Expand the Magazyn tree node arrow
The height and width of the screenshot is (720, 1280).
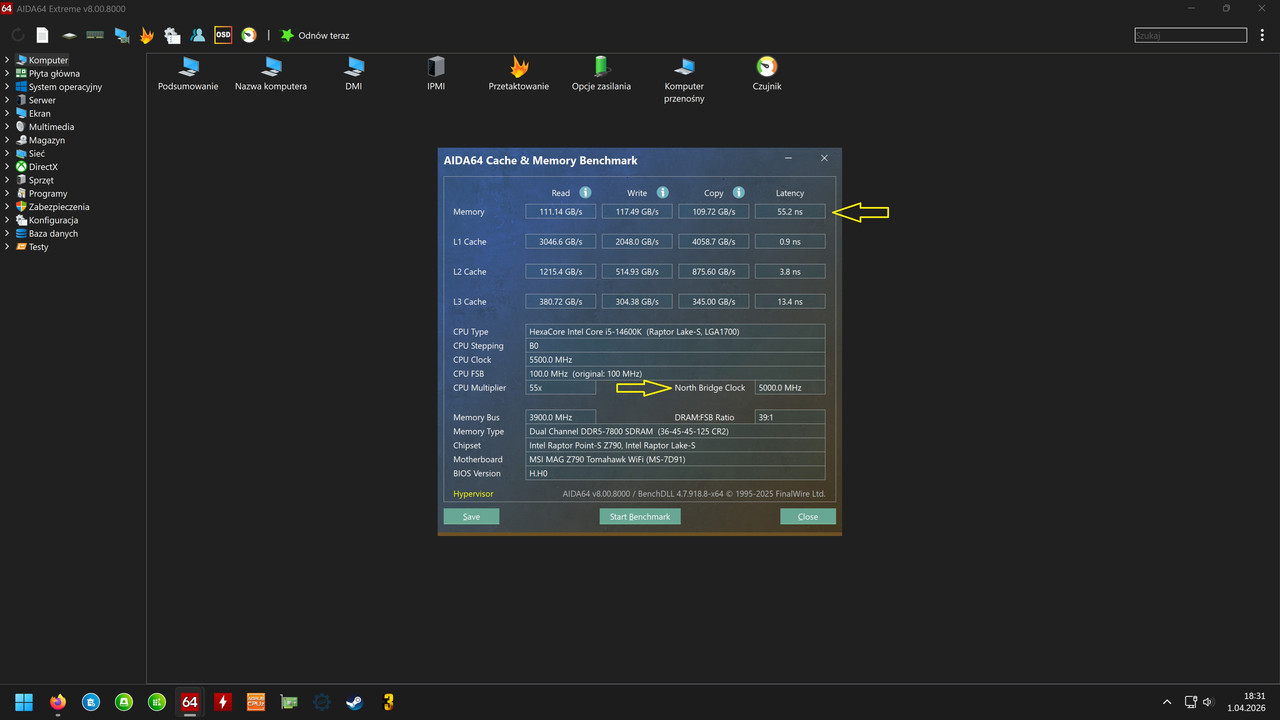point(7,140)
